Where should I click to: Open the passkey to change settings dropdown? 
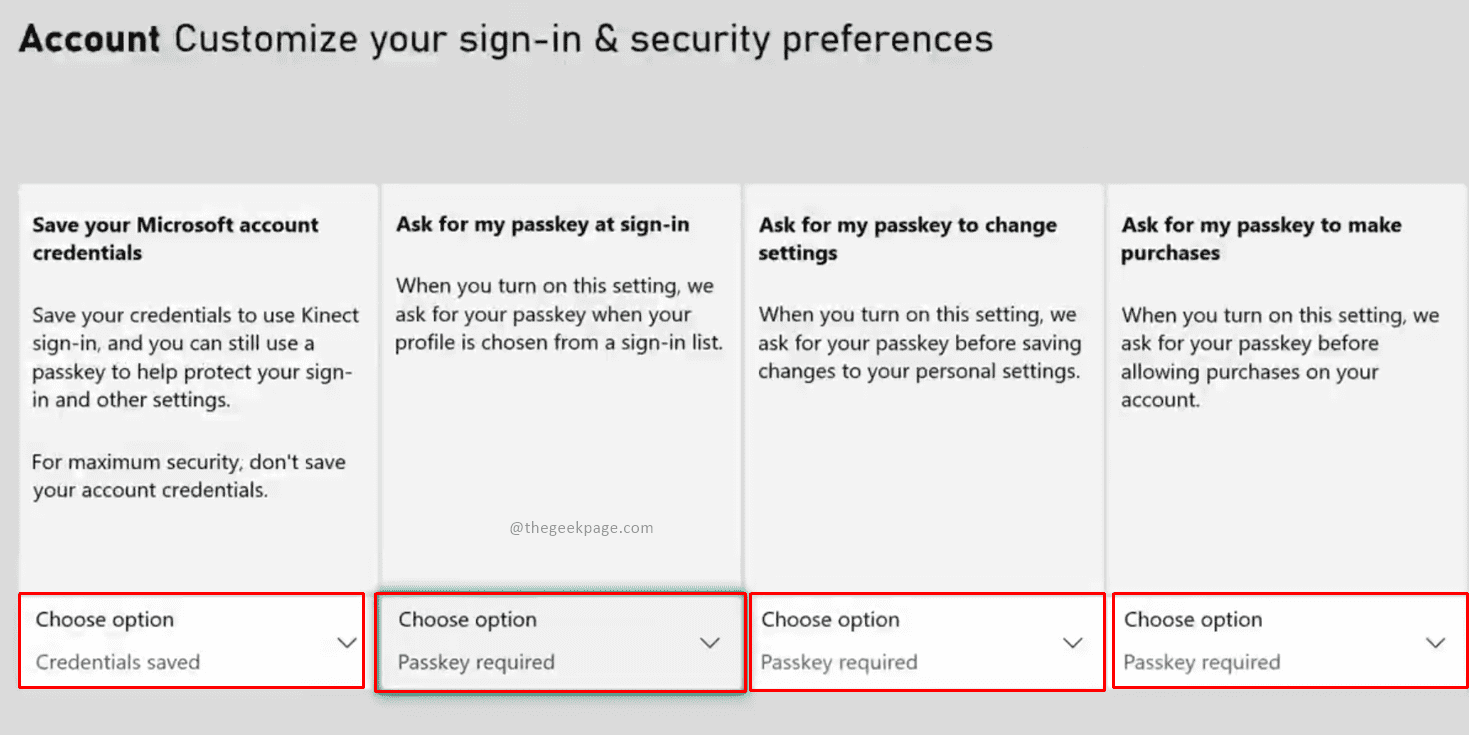click(x=1072, y=643)
